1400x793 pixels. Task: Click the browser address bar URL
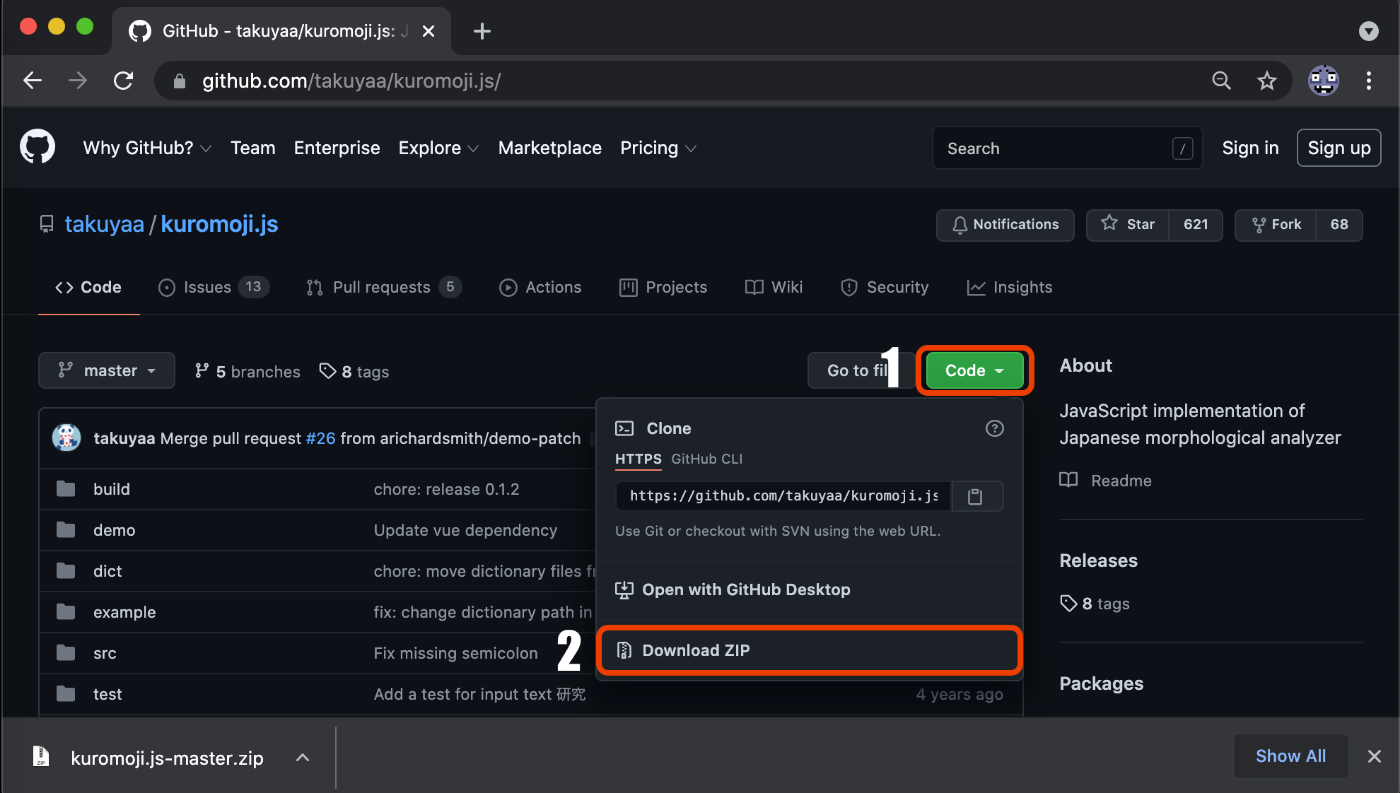351,81
